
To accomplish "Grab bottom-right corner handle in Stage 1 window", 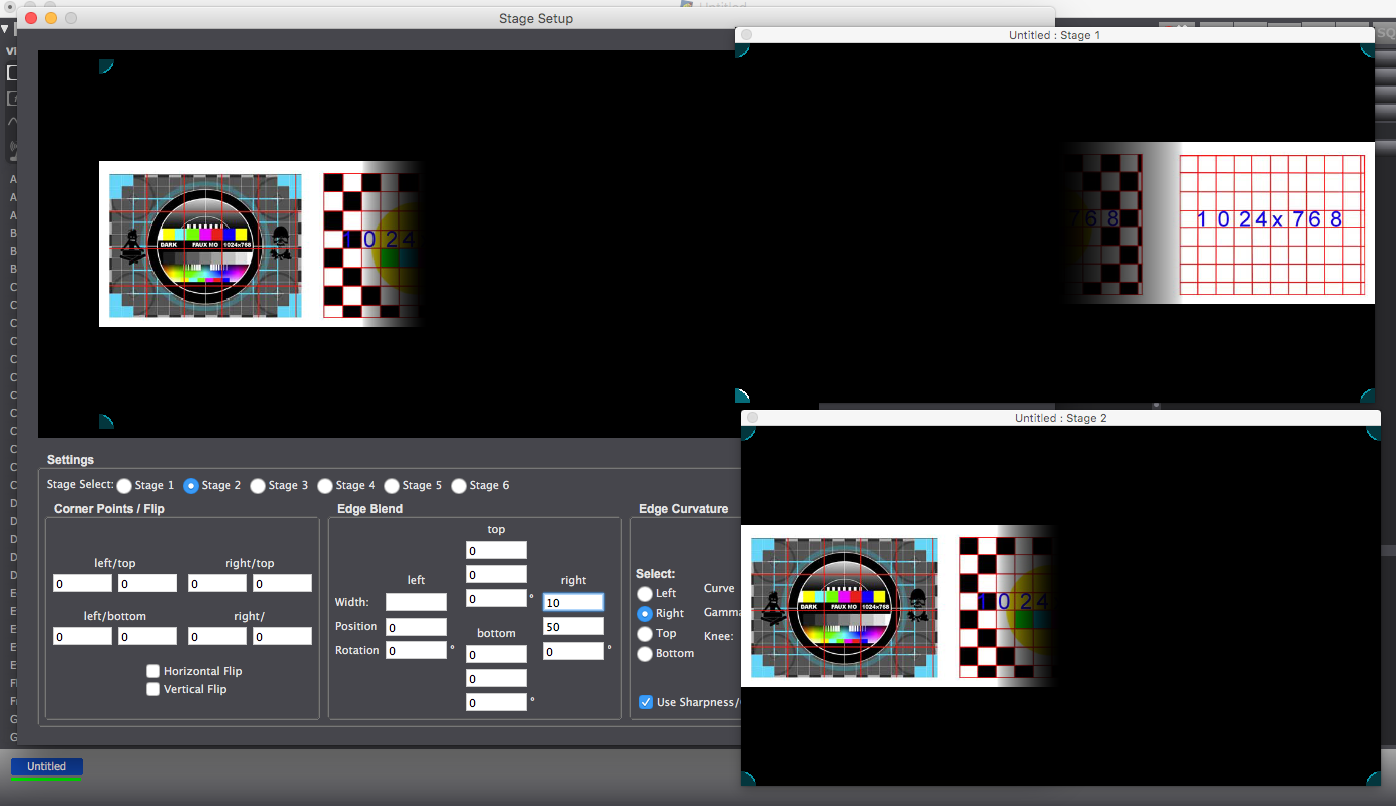I will tap(1367, 396).
